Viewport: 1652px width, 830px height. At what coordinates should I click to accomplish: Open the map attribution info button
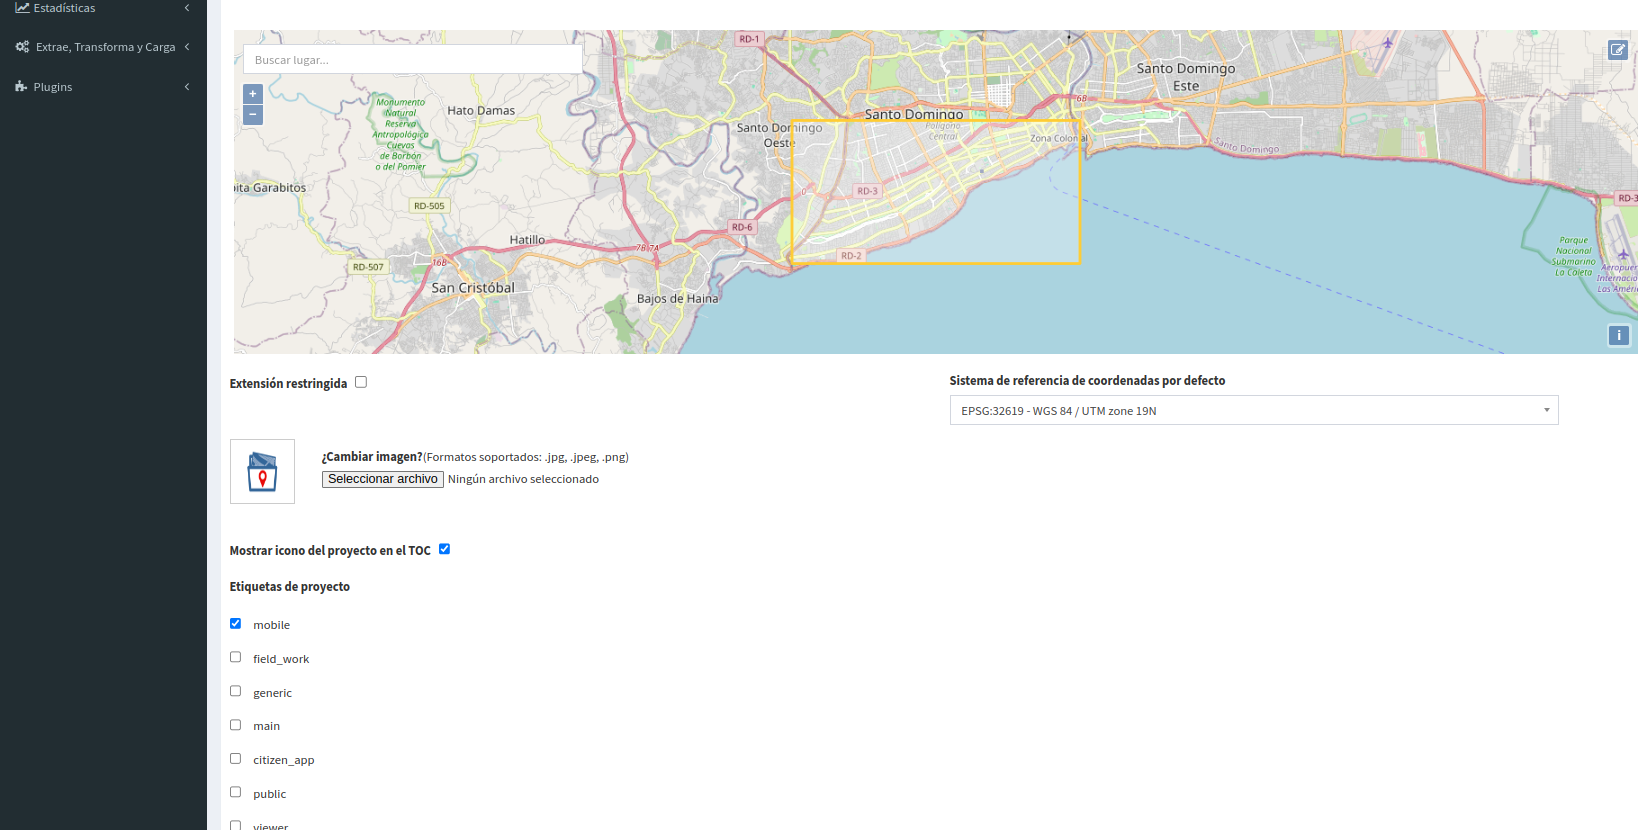[1619, 336]
